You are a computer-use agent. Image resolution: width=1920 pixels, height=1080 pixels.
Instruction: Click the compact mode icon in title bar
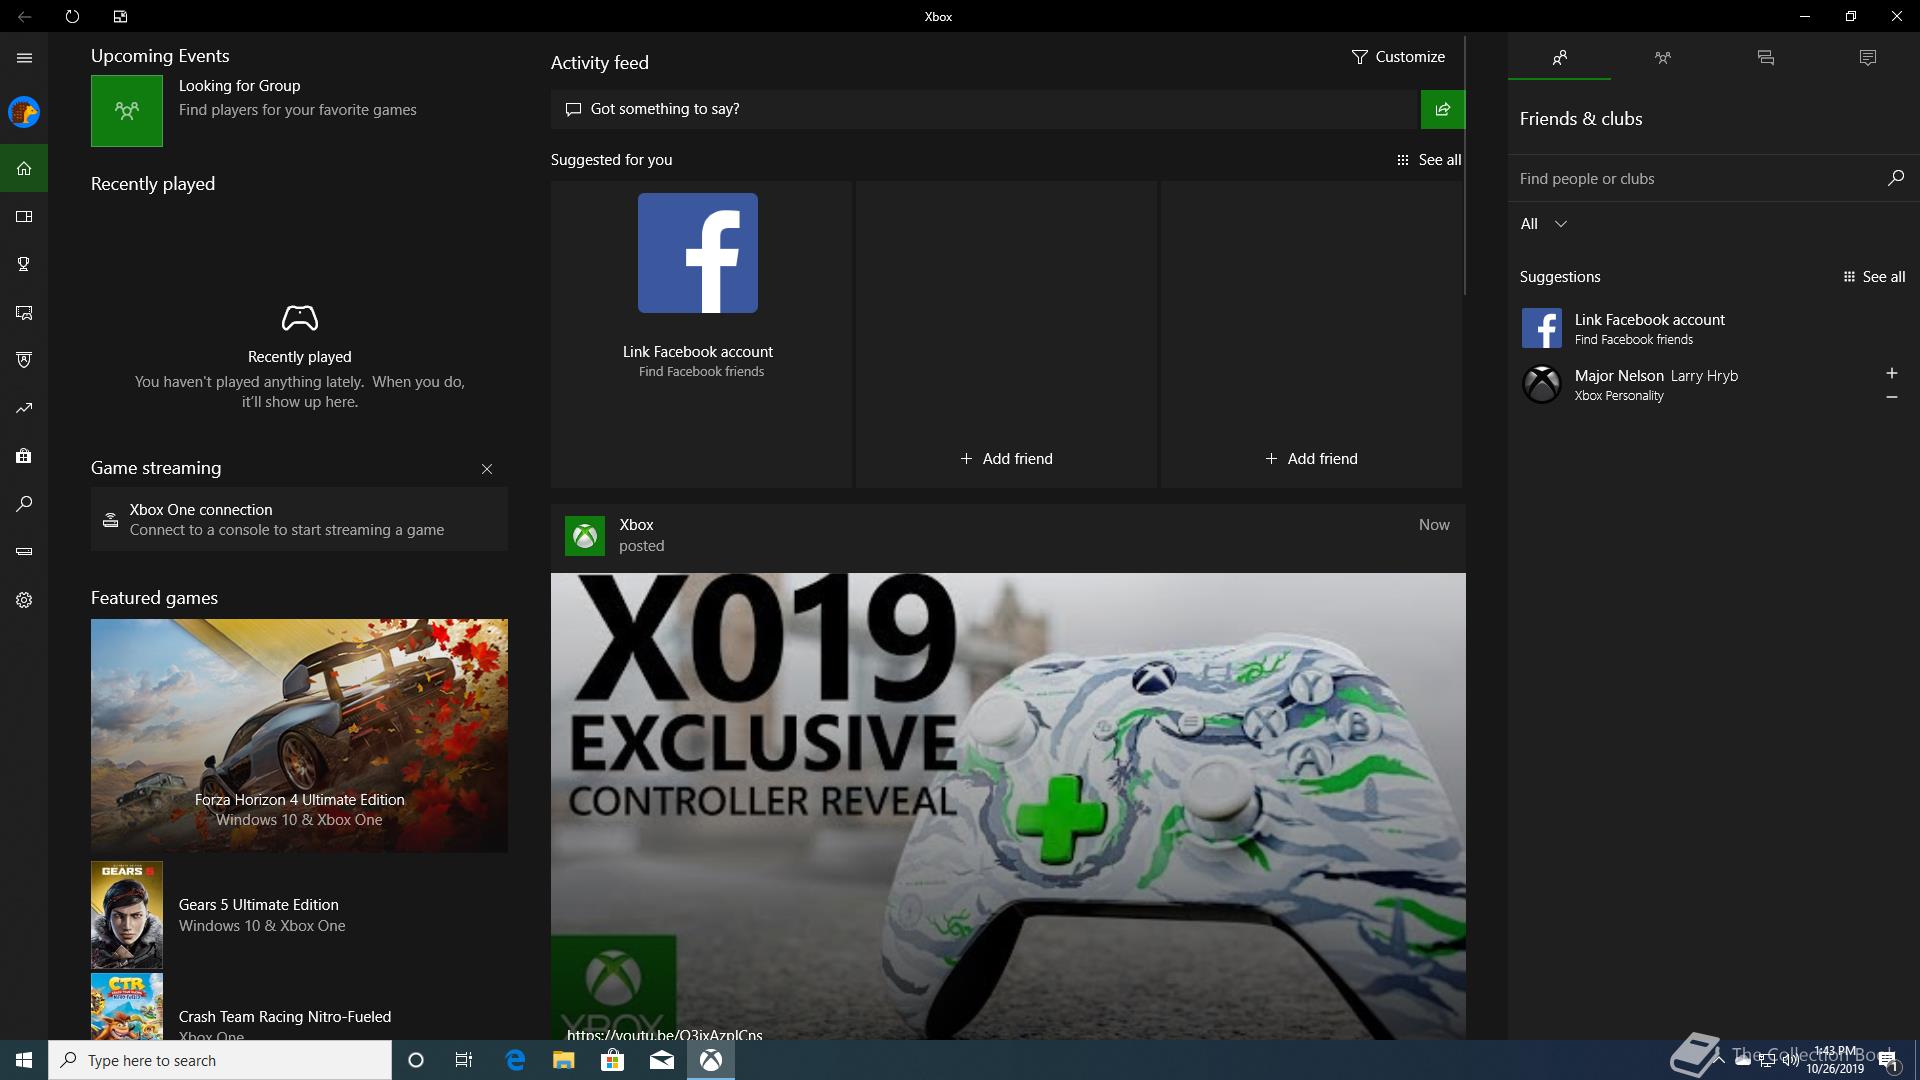point(120,16)
